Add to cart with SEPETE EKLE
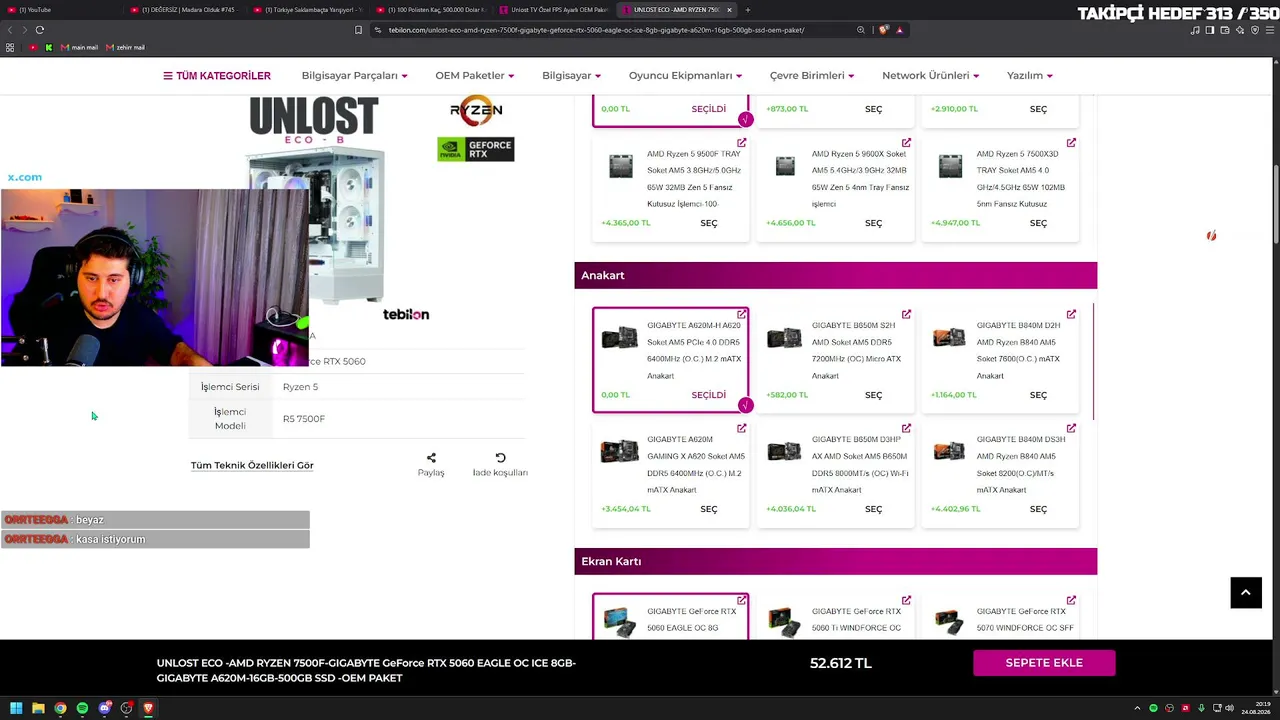The height and width of the screenshot is (720, 1280). [1044, 663]
